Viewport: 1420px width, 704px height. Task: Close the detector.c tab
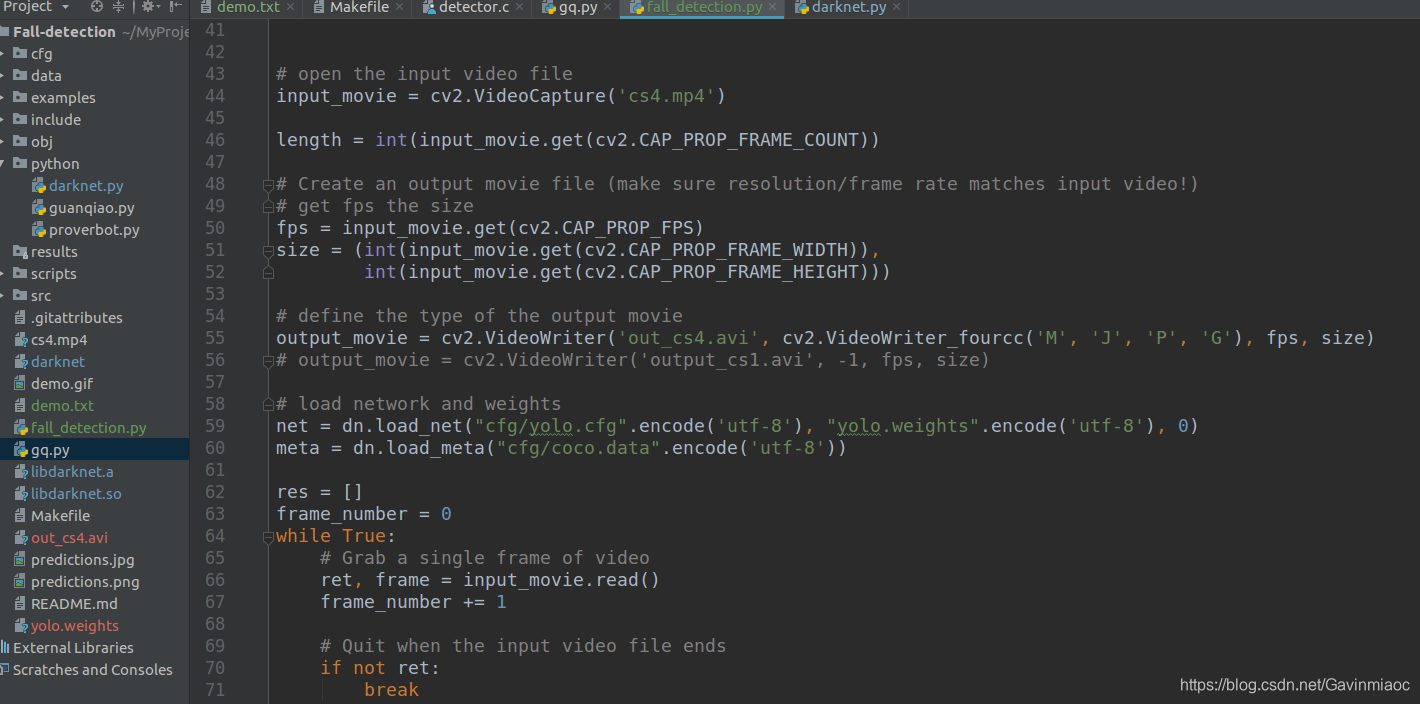(520, 7)
